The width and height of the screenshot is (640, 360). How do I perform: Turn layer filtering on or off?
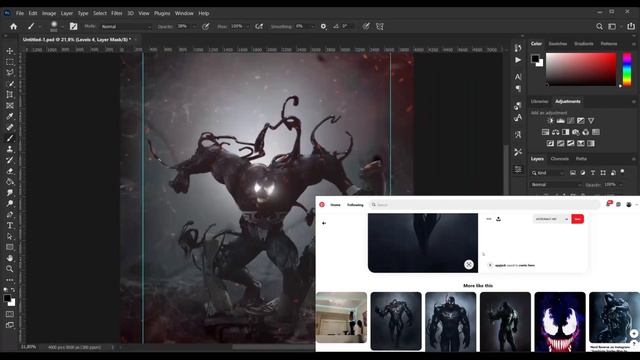(622, 172)
